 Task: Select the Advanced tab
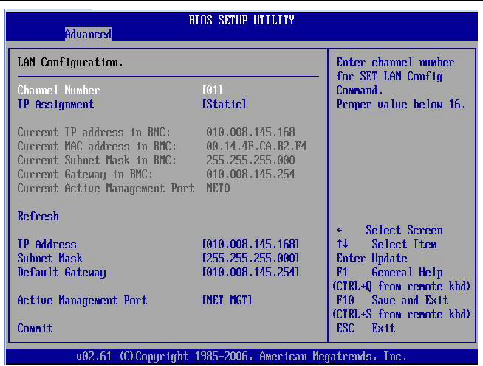click(88, 34)
